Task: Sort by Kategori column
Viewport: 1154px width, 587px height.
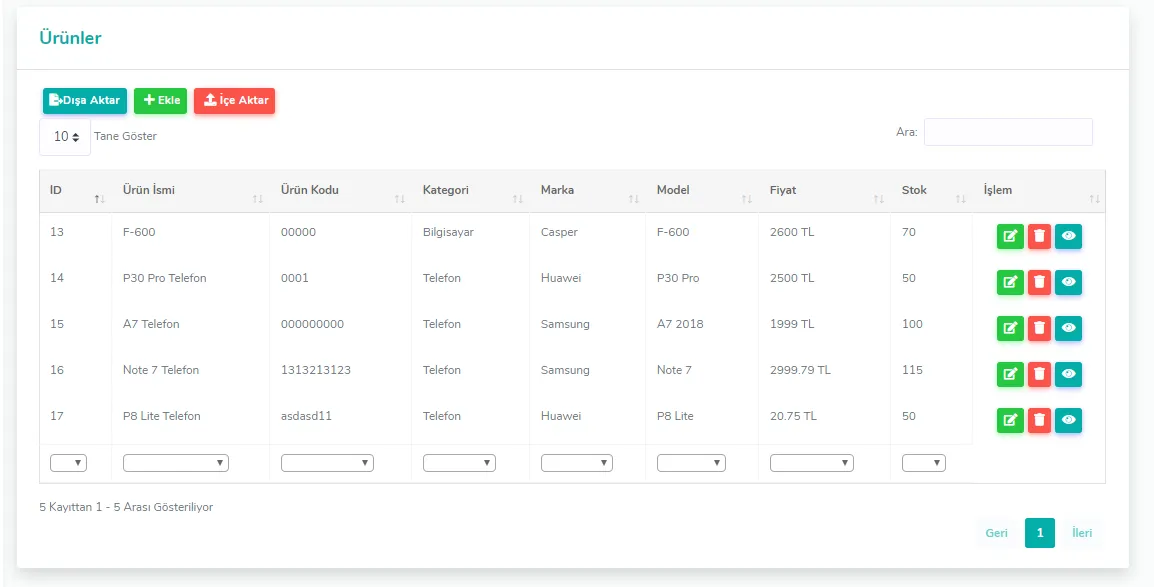Action: coord(470,191)
